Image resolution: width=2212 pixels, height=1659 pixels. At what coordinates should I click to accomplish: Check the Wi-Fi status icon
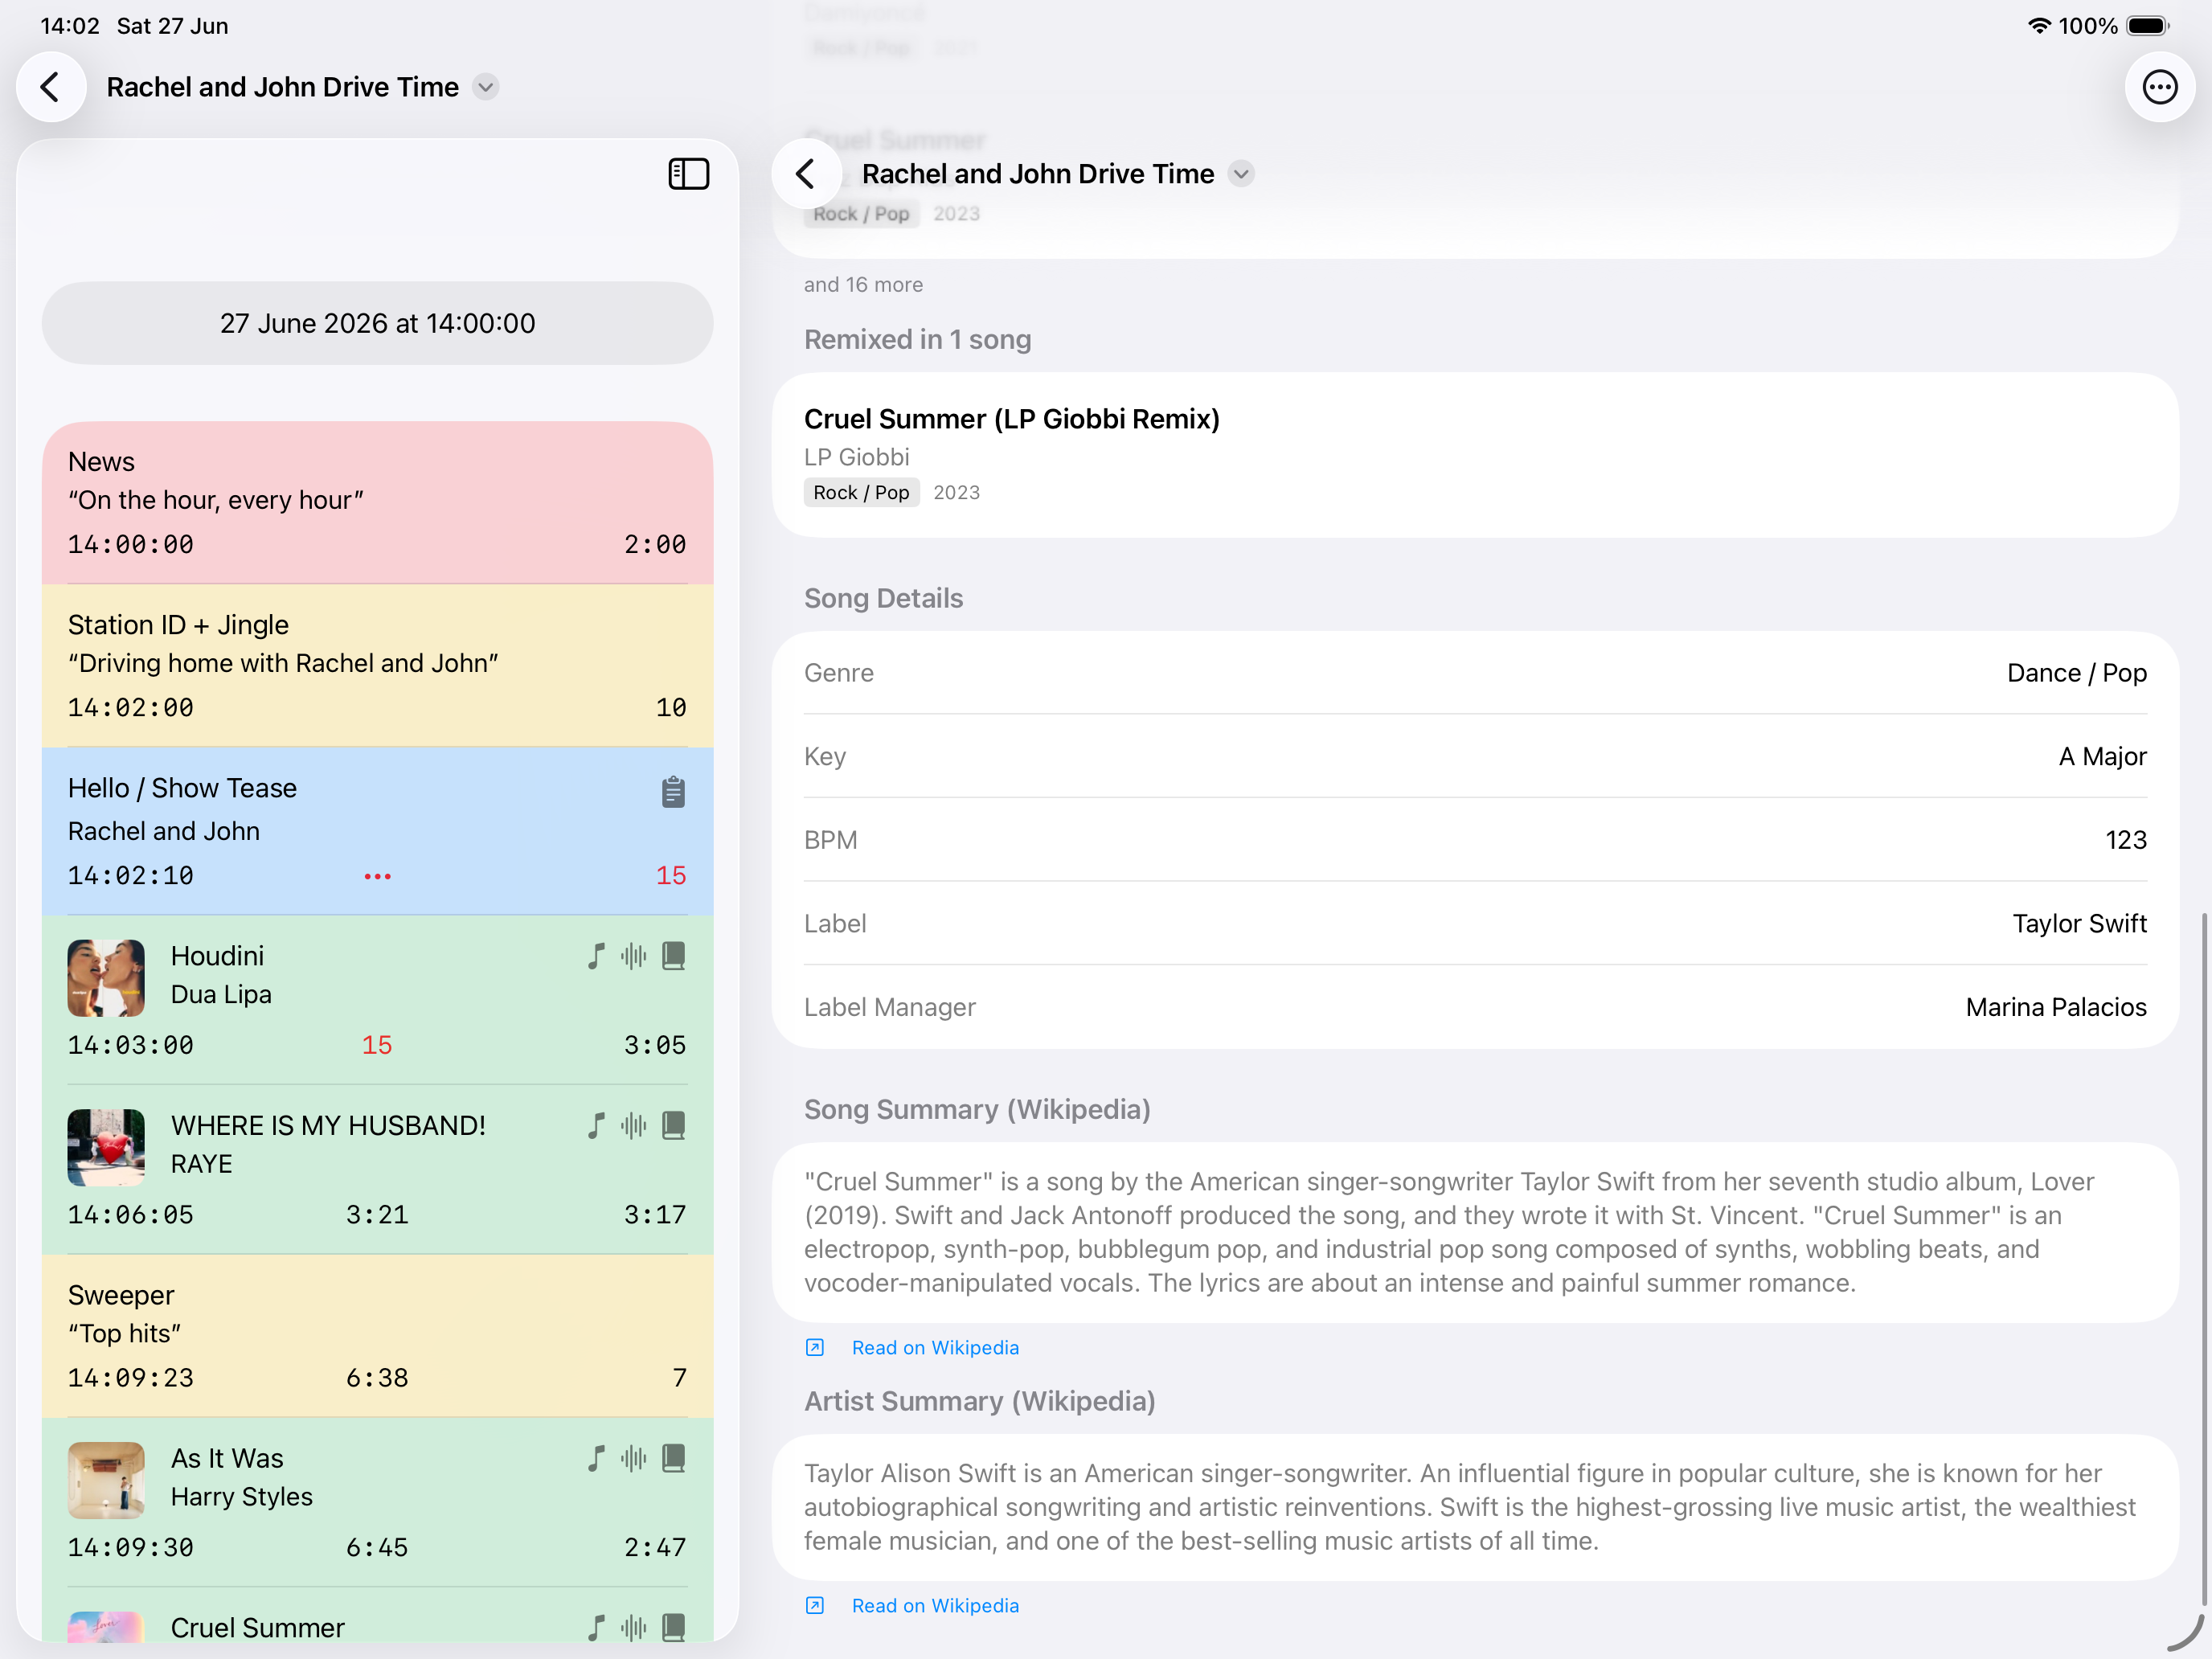tap(2039, 26)
